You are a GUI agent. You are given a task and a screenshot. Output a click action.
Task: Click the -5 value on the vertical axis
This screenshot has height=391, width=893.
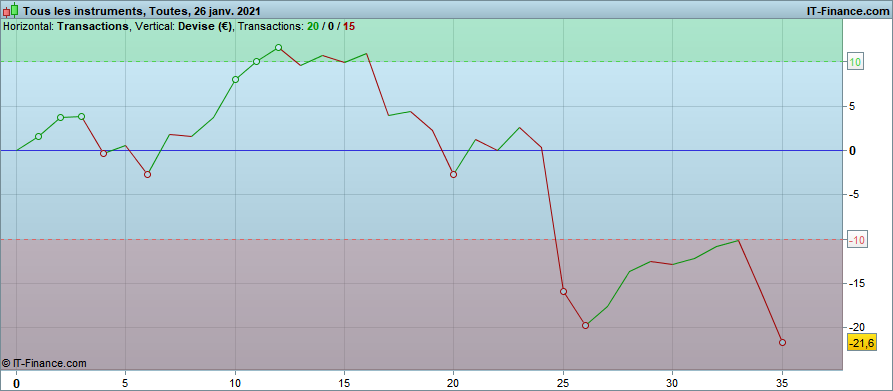(854, 195)
